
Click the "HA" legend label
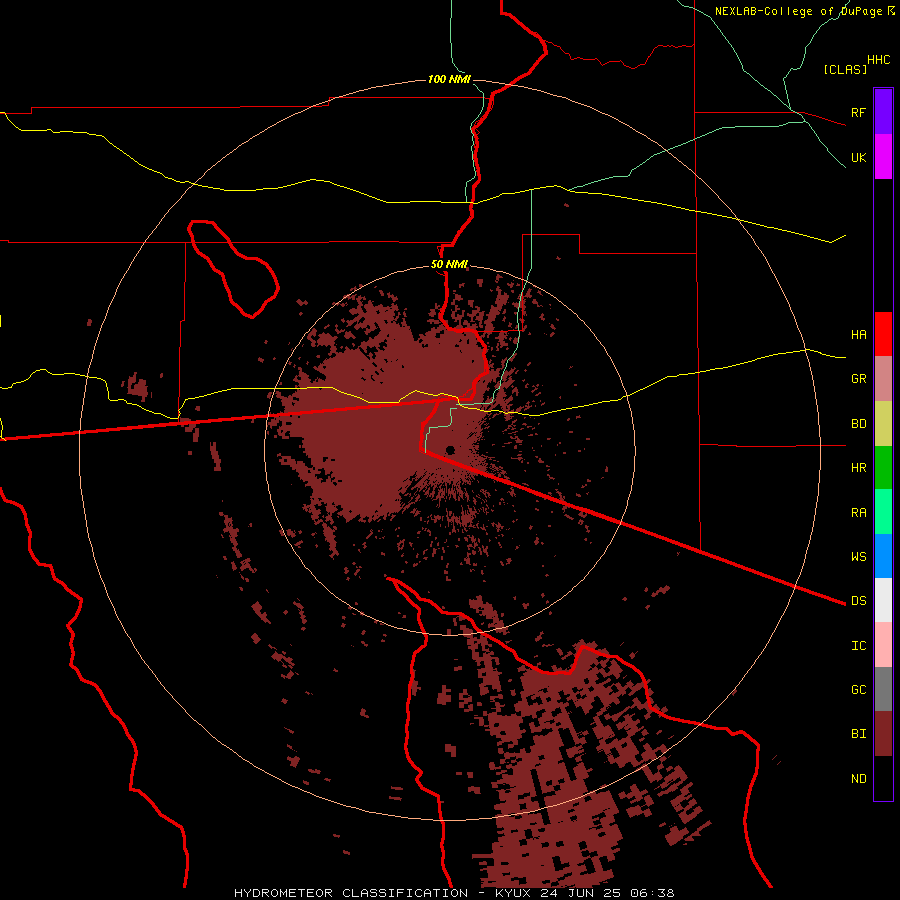tap(858, 335)
